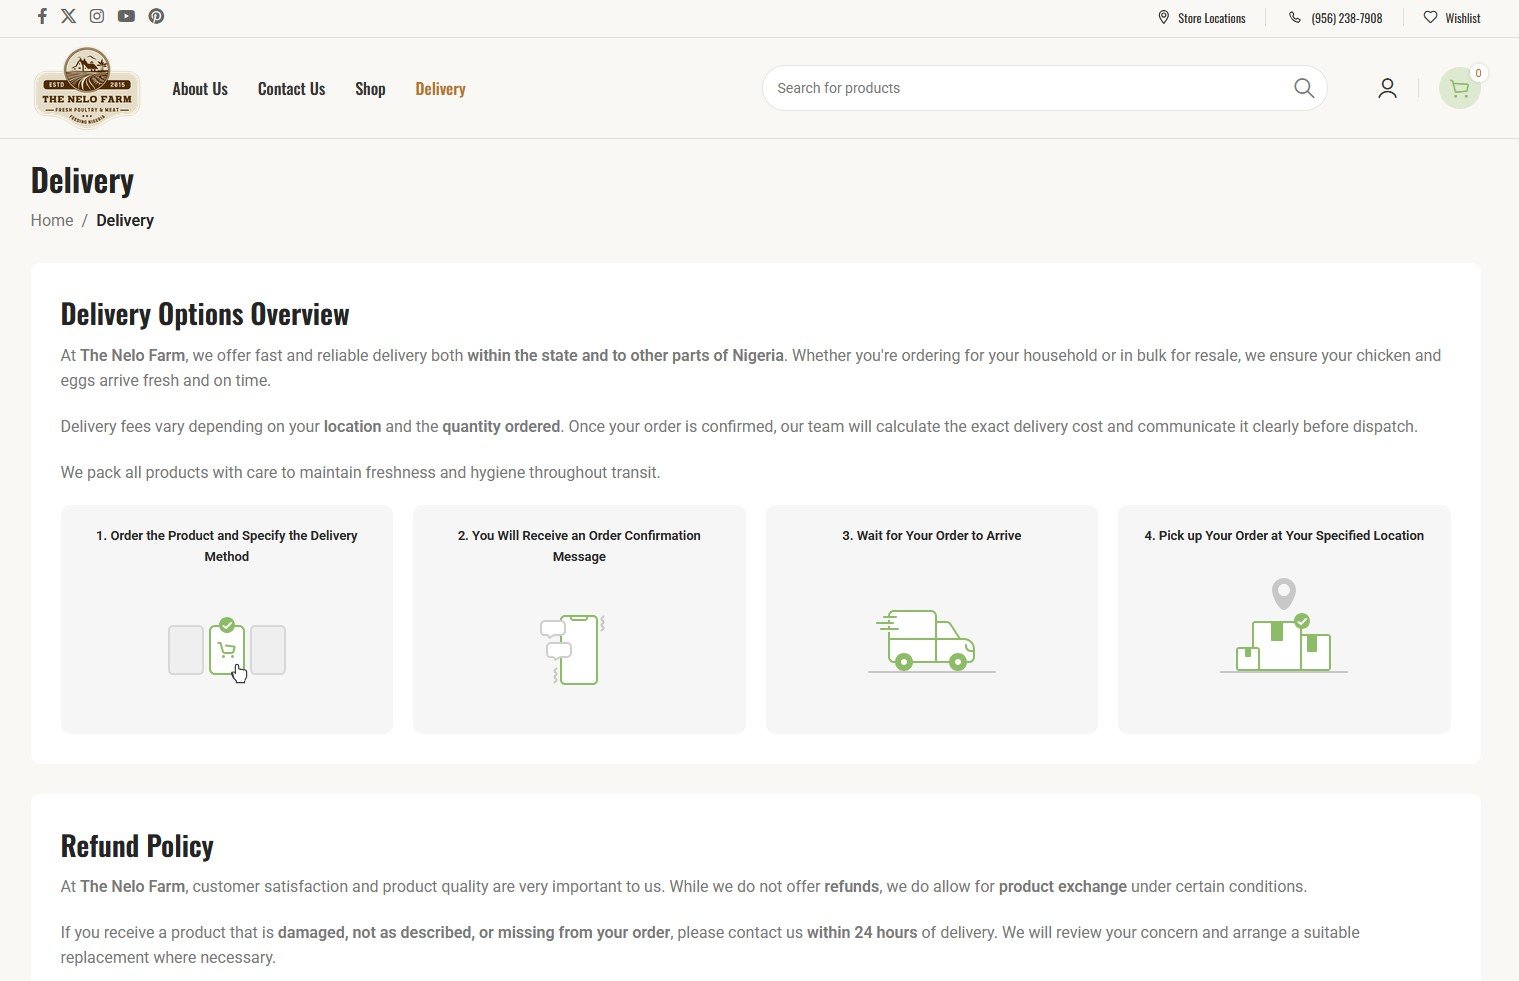Click bold text 'quantity ordered'
The image size is (1519, 981).
coord(501,426)
